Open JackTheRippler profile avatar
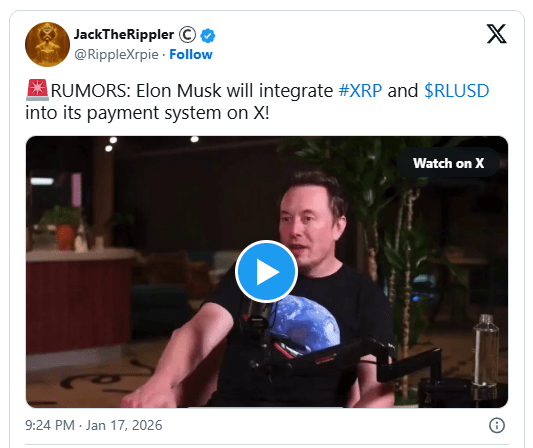 47,44
